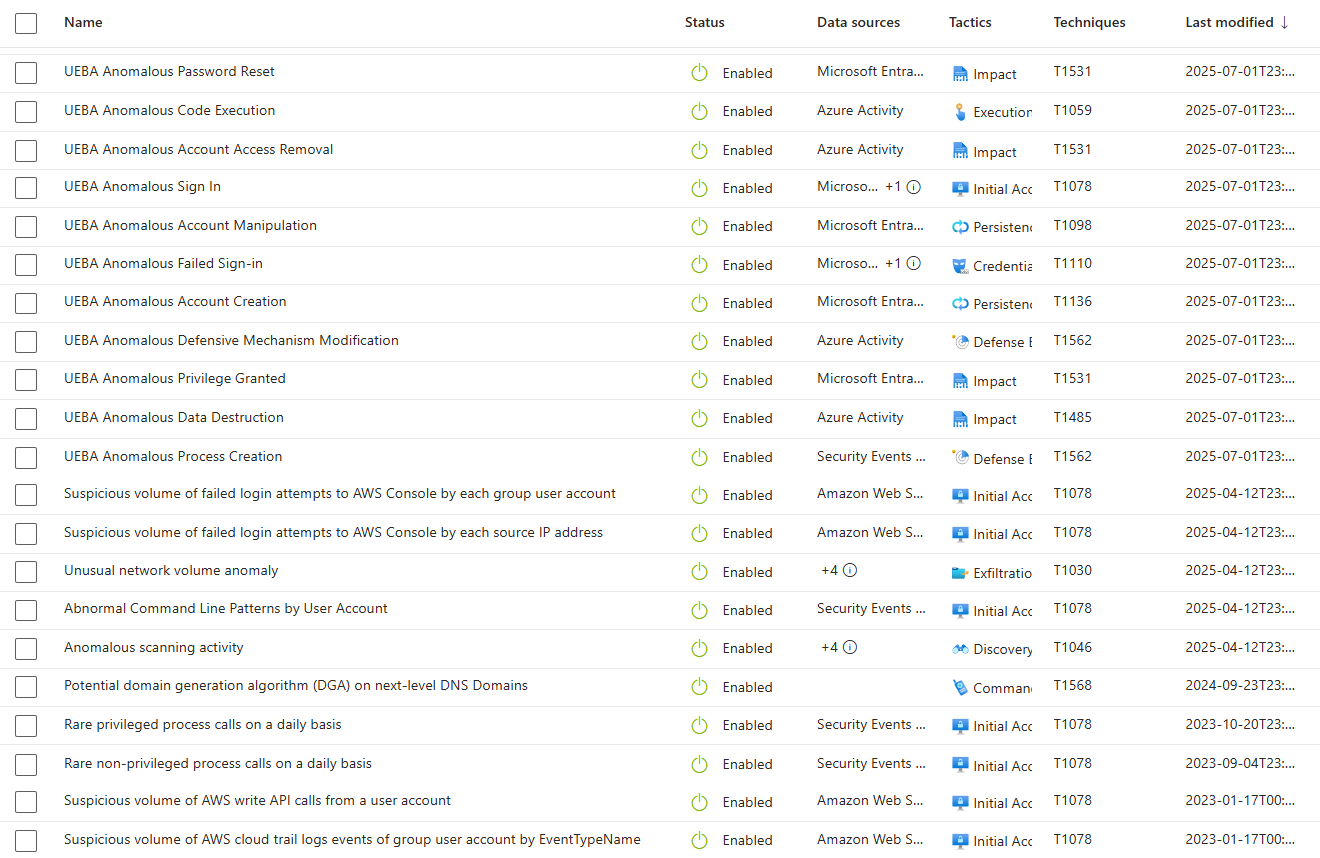Click the Initial Access icon on UEBA Anomalous Sign In
Viewport: 1320px width, 858px height.
959,187
